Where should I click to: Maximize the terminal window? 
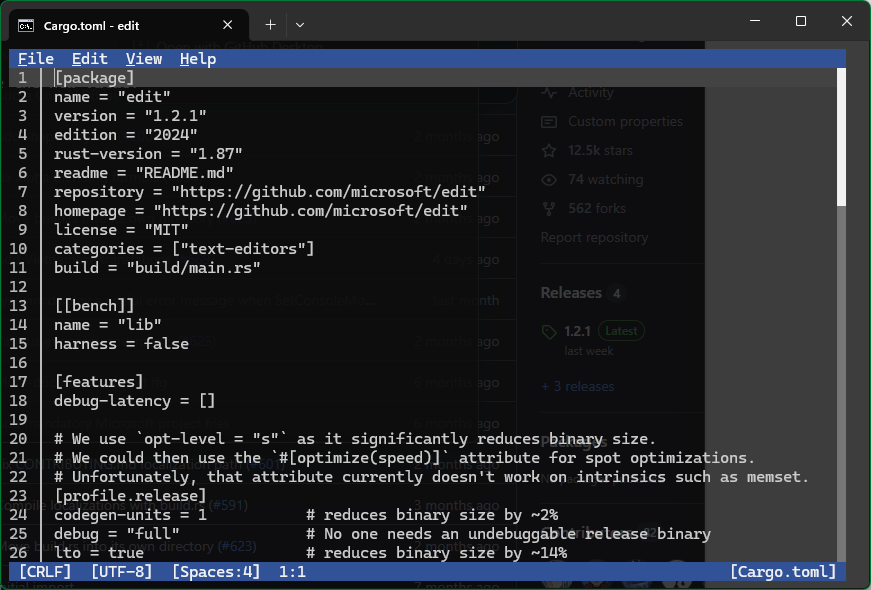click(x=801, y=22)
